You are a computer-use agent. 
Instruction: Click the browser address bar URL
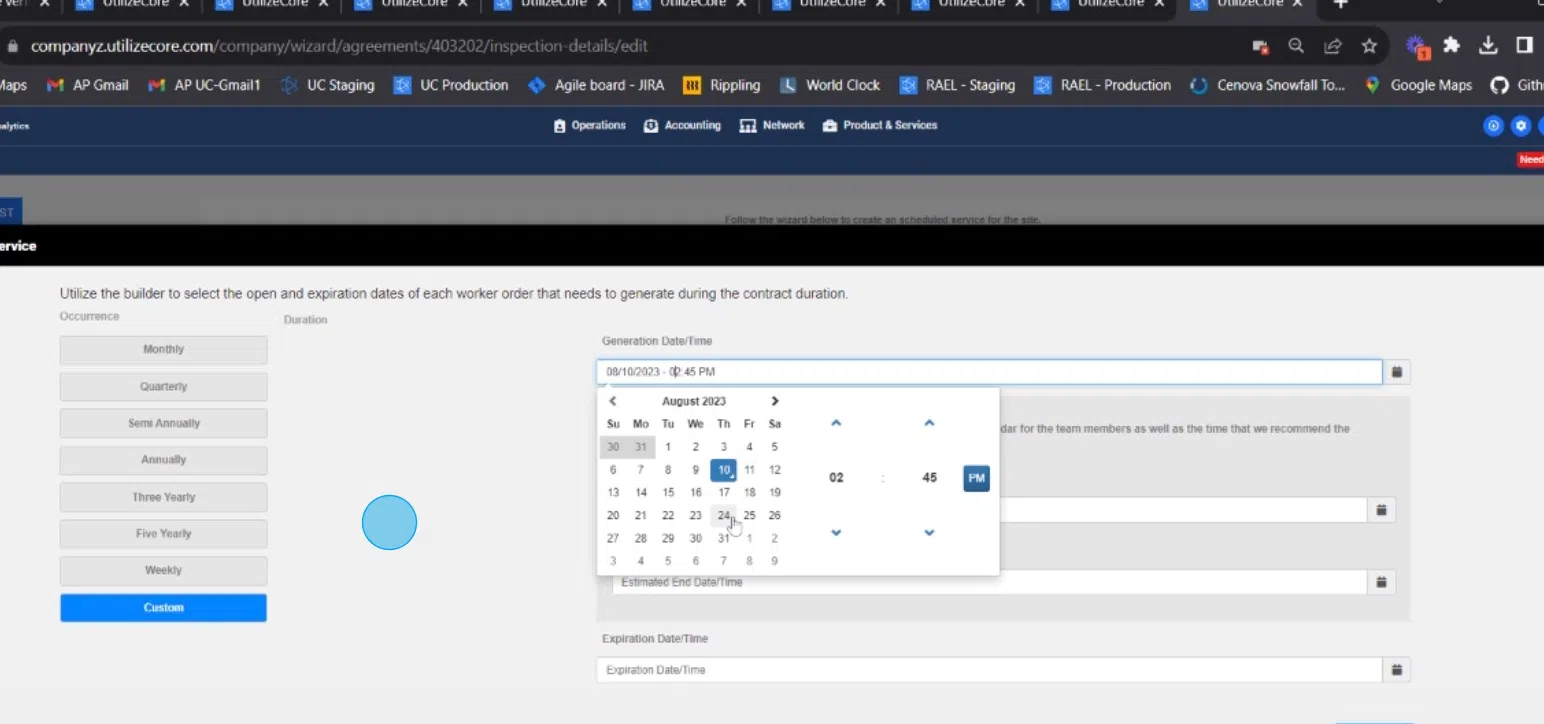[x=339, y=46]
